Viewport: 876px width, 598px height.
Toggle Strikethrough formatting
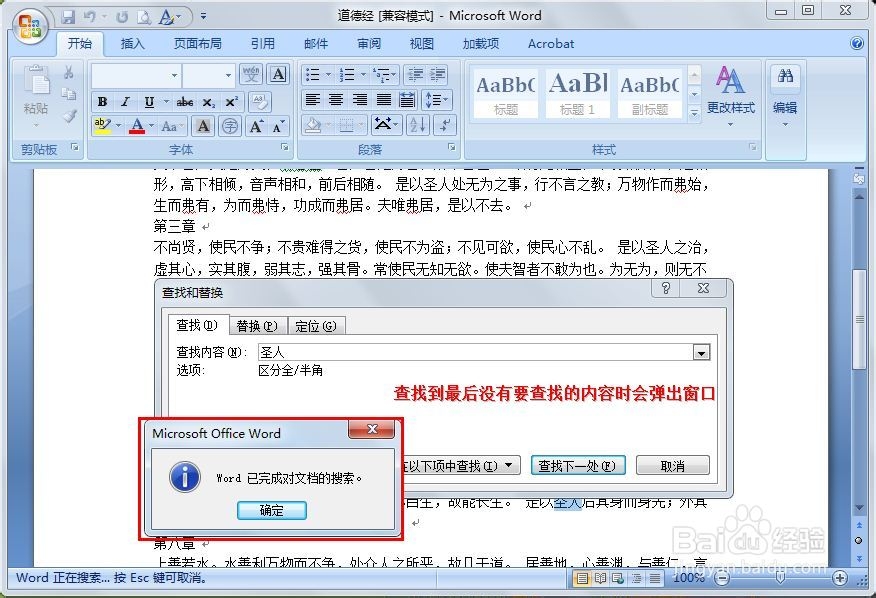(185, 102)
